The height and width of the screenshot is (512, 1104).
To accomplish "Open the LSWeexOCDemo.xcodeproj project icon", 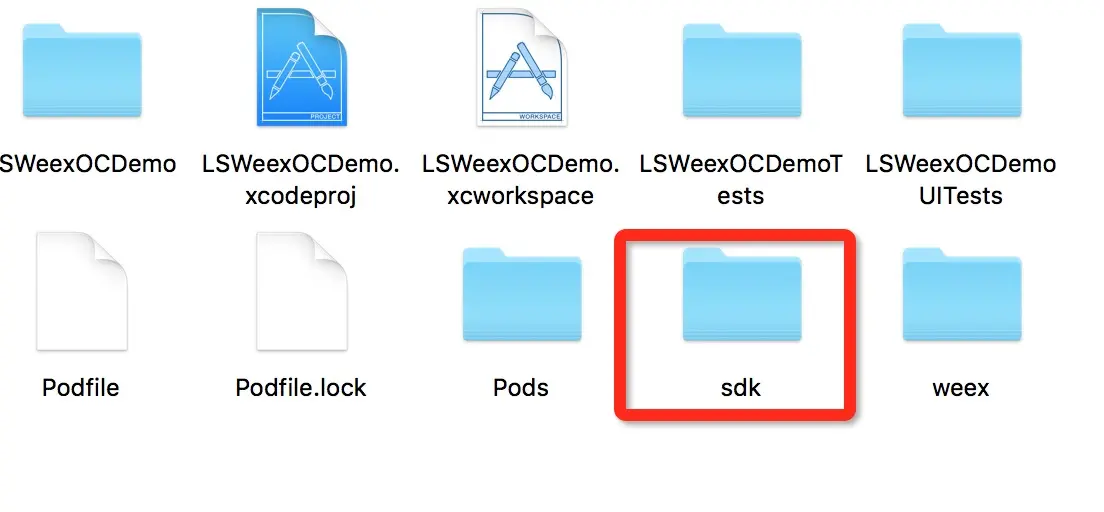I will pyautogui.click(x=301, y=68).
